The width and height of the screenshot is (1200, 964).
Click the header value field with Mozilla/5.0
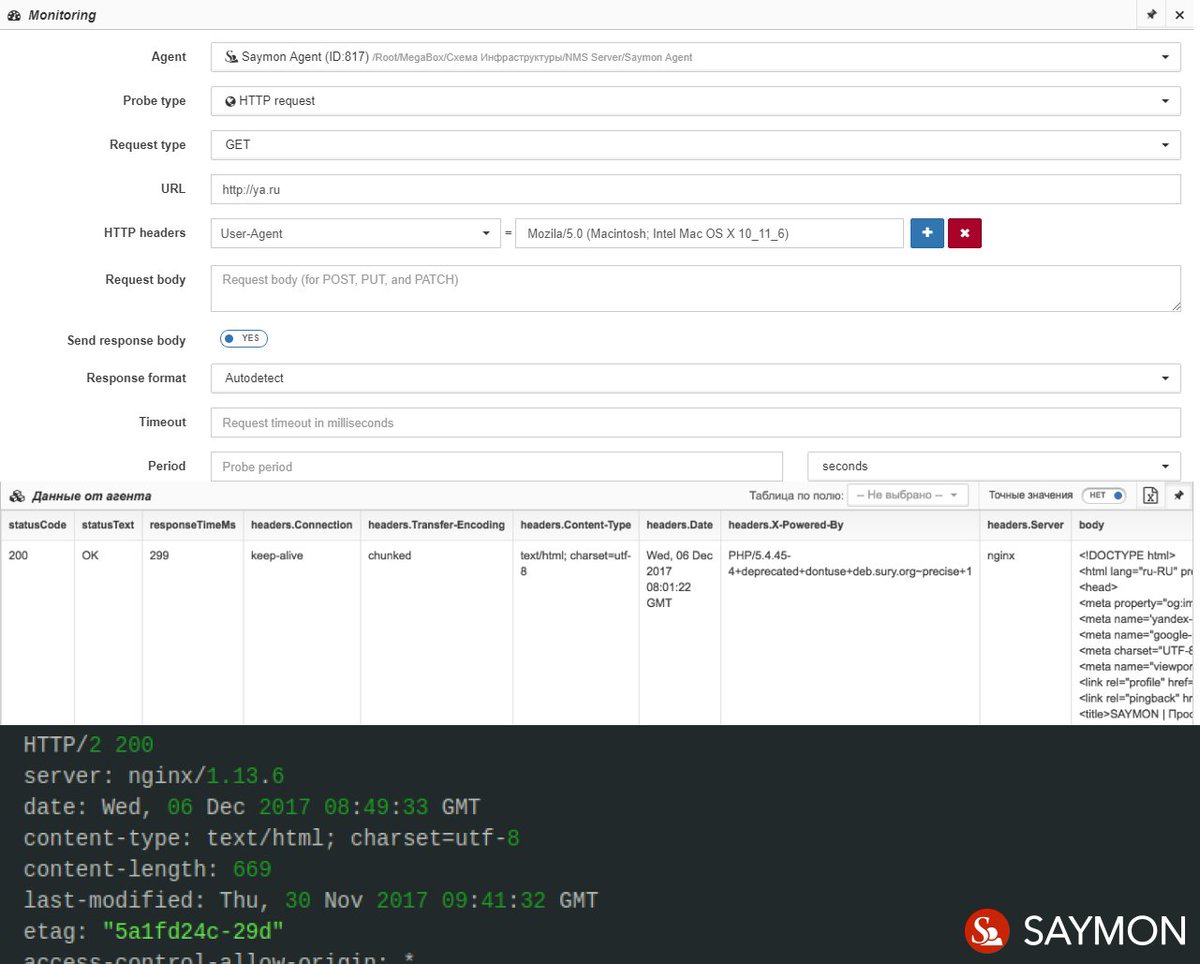tap(709, 233)
